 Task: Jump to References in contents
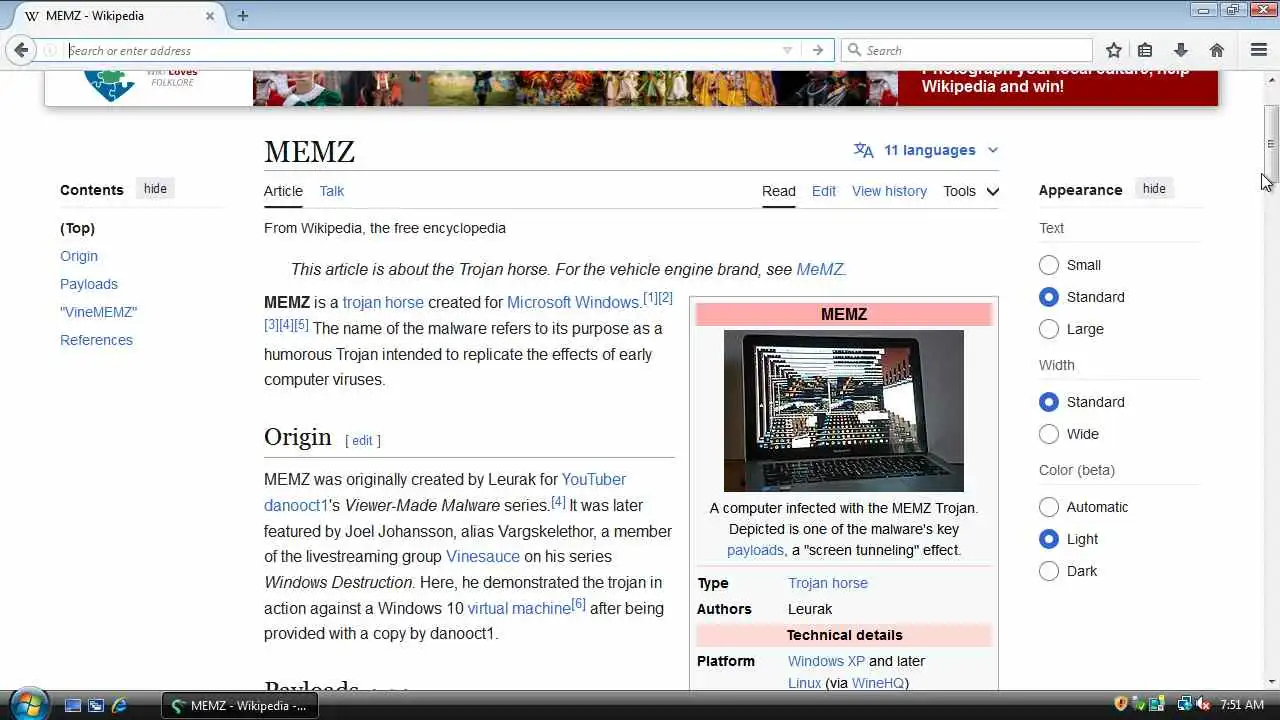point(96,340)
